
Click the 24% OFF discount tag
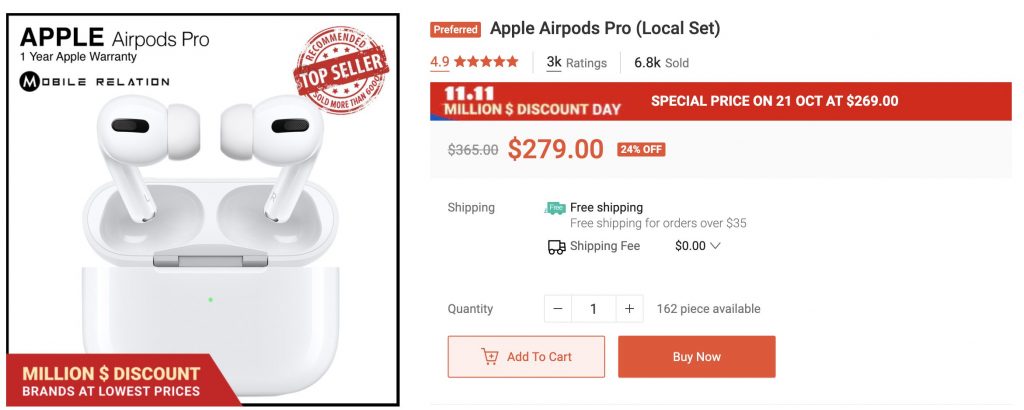click(641, 150)
